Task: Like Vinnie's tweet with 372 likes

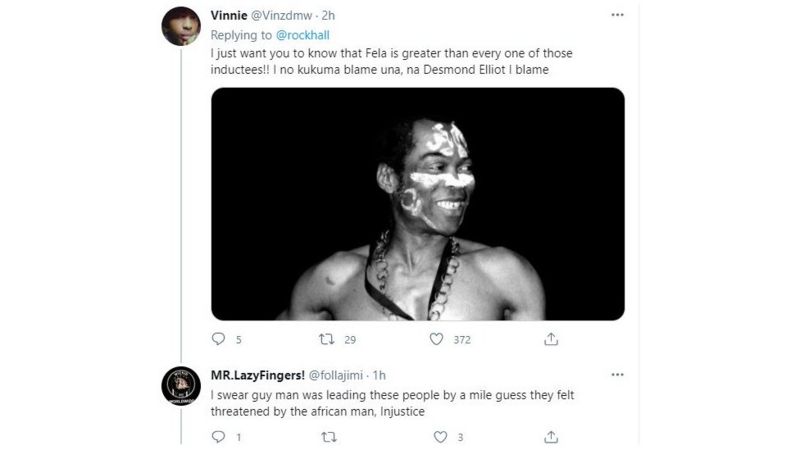Action: pyautogui.click(x=436, y=340)
